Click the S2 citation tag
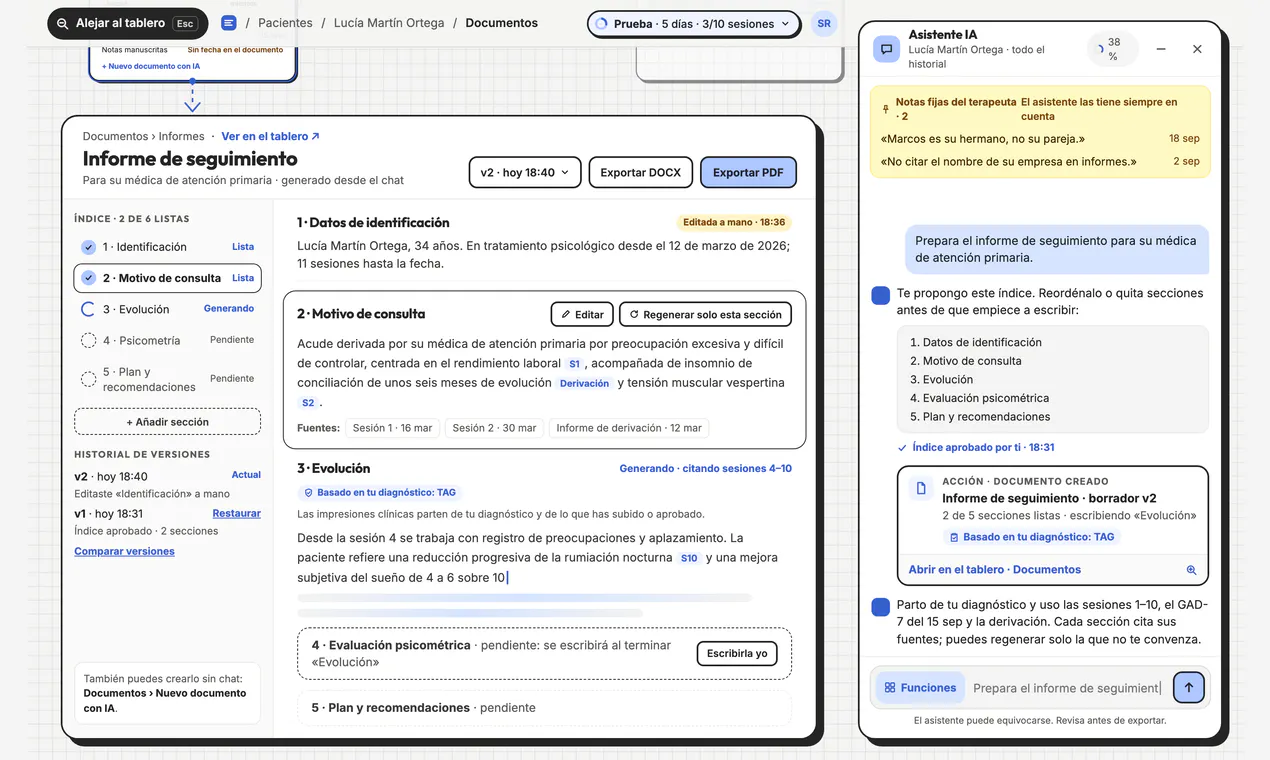Screen dimensions: 1270x760 [x=308, y=403]
